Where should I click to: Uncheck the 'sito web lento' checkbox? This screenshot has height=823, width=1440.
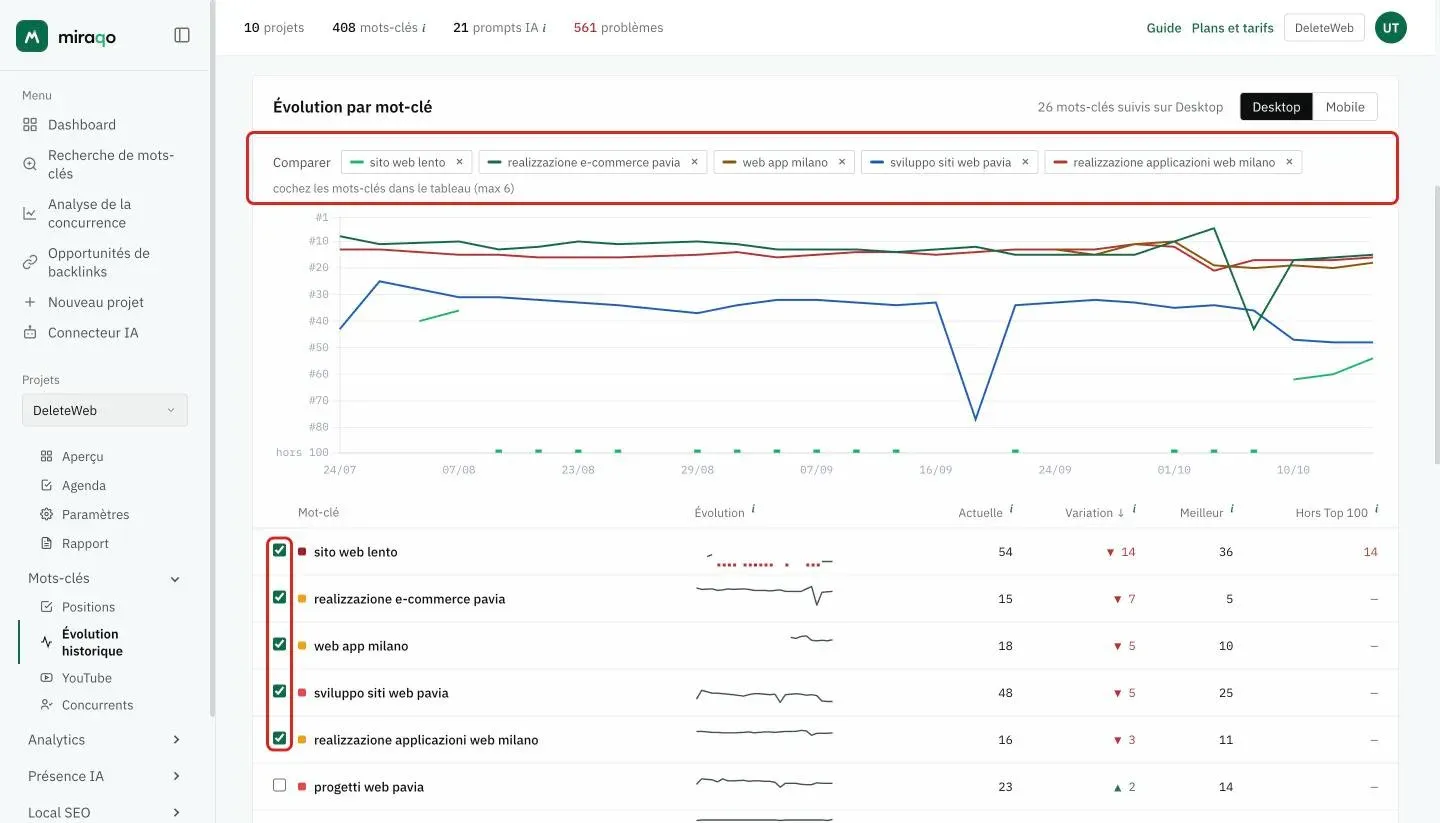tap(280, 550)
